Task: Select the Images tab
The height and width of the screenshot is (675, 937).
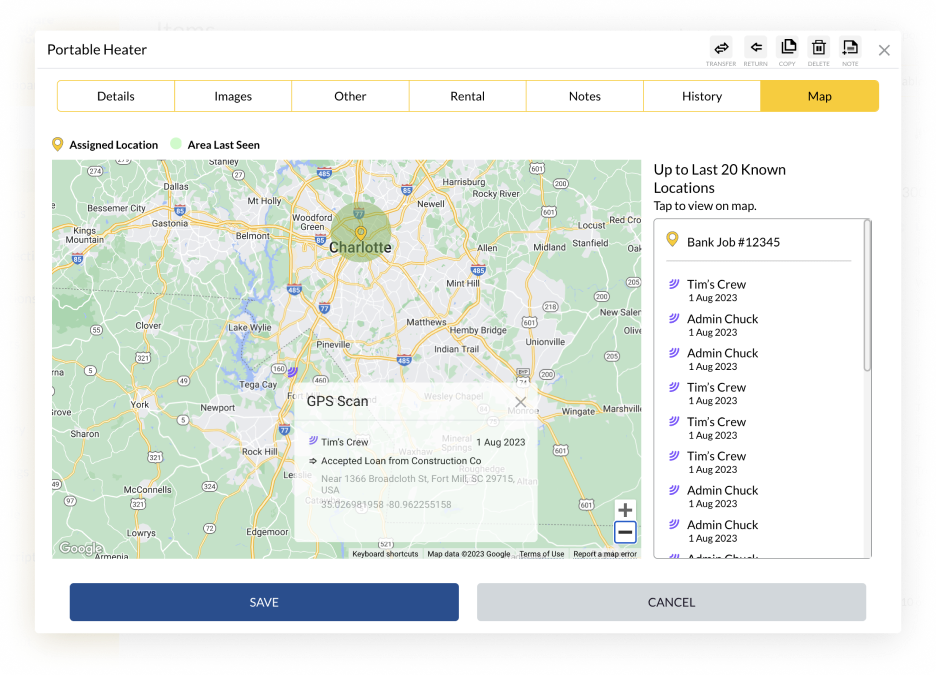Action: click(233, 96)
